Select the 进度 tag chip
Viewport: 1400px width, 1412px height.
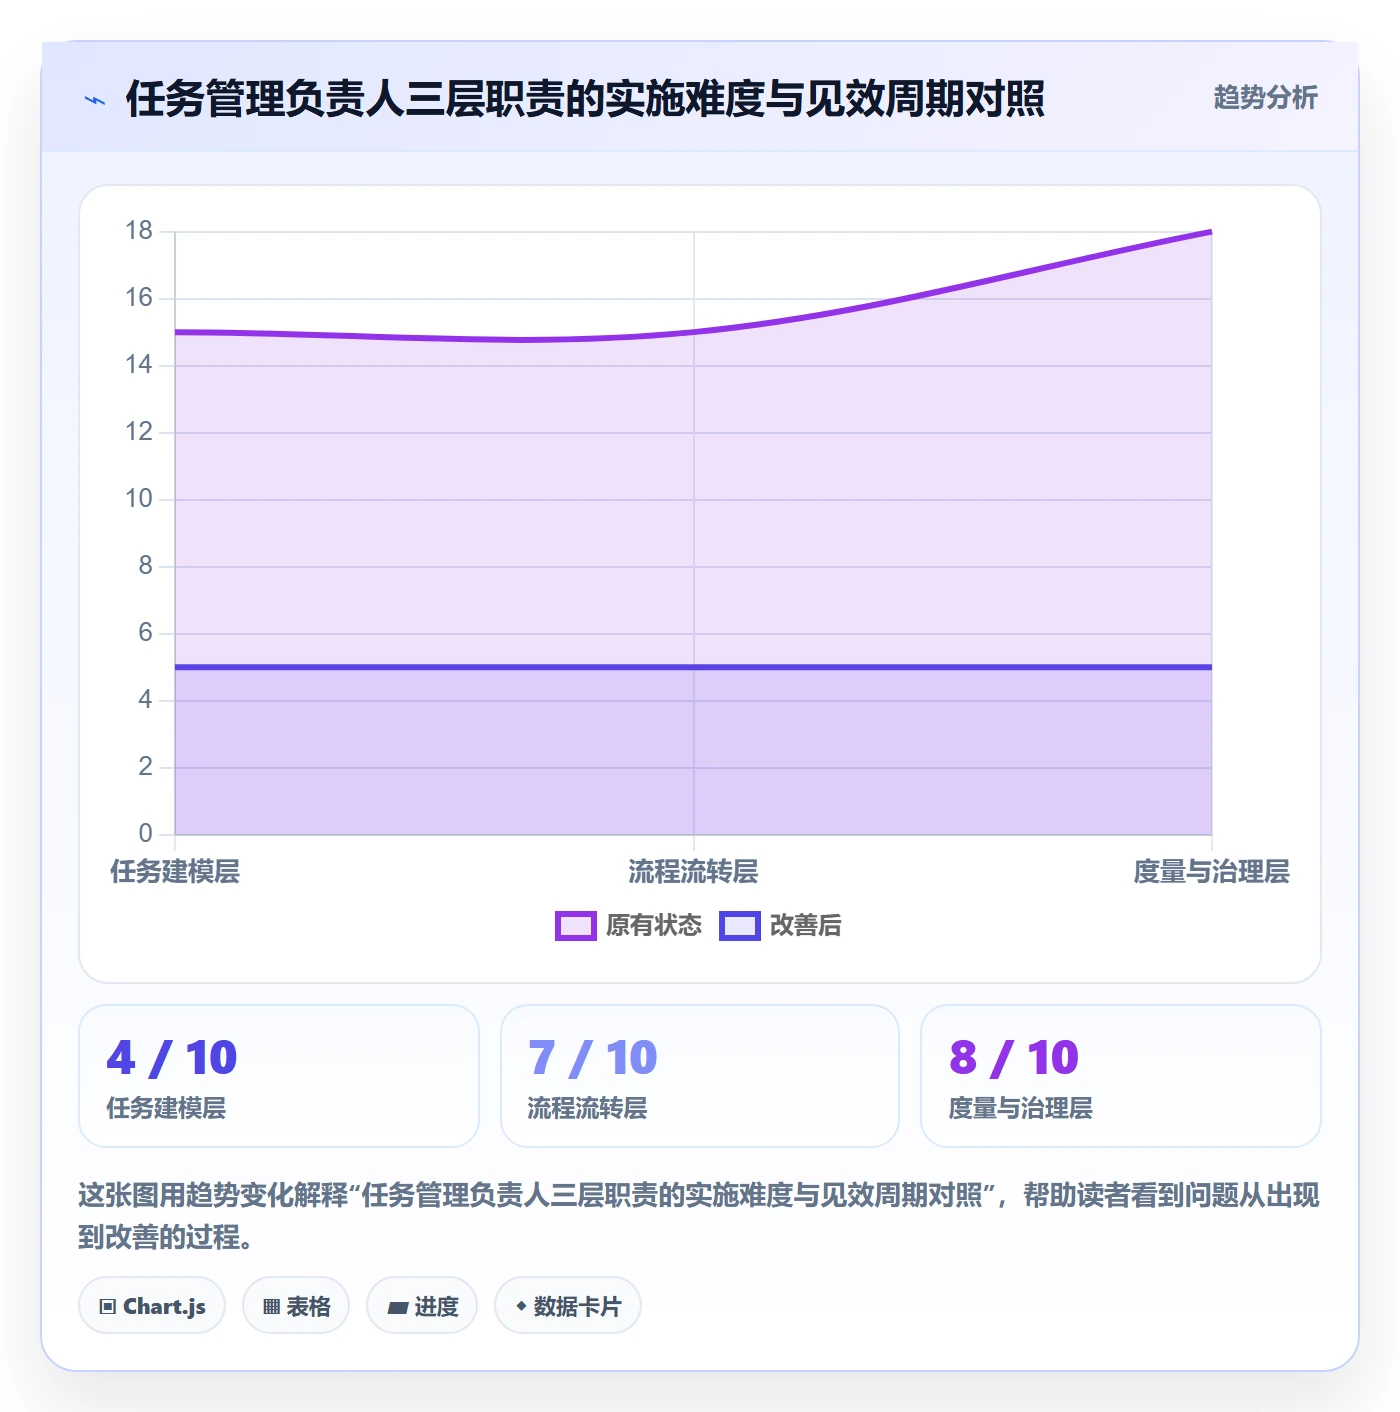click(x=422, y=1305)
